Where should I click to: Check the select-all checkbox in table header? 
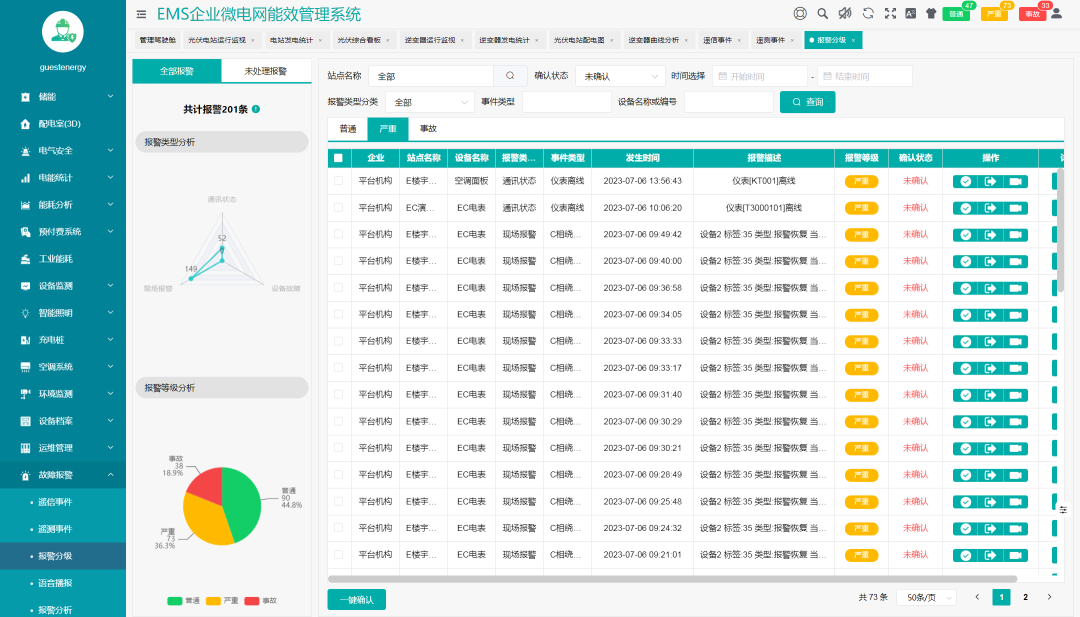coord(337,158)
